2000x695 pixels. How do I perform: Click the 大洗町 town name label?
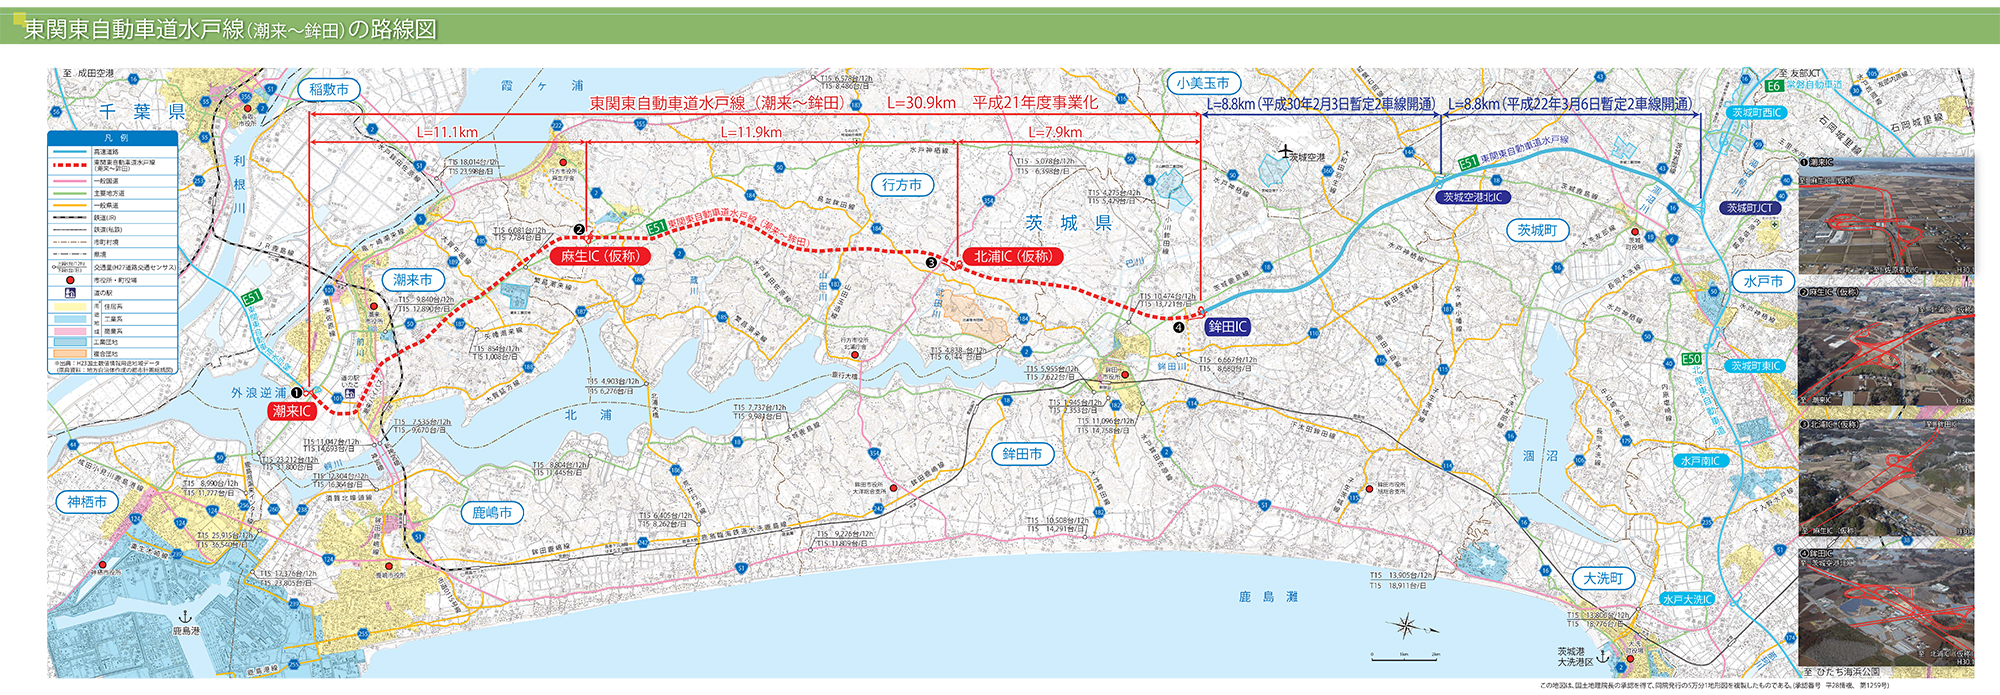coord(1603,578)
